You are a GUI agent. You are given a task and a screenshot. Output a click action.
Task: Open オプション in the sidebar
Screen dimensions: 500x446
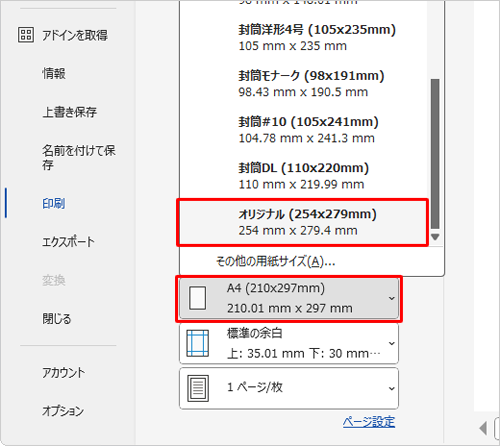tap(63, 411)
